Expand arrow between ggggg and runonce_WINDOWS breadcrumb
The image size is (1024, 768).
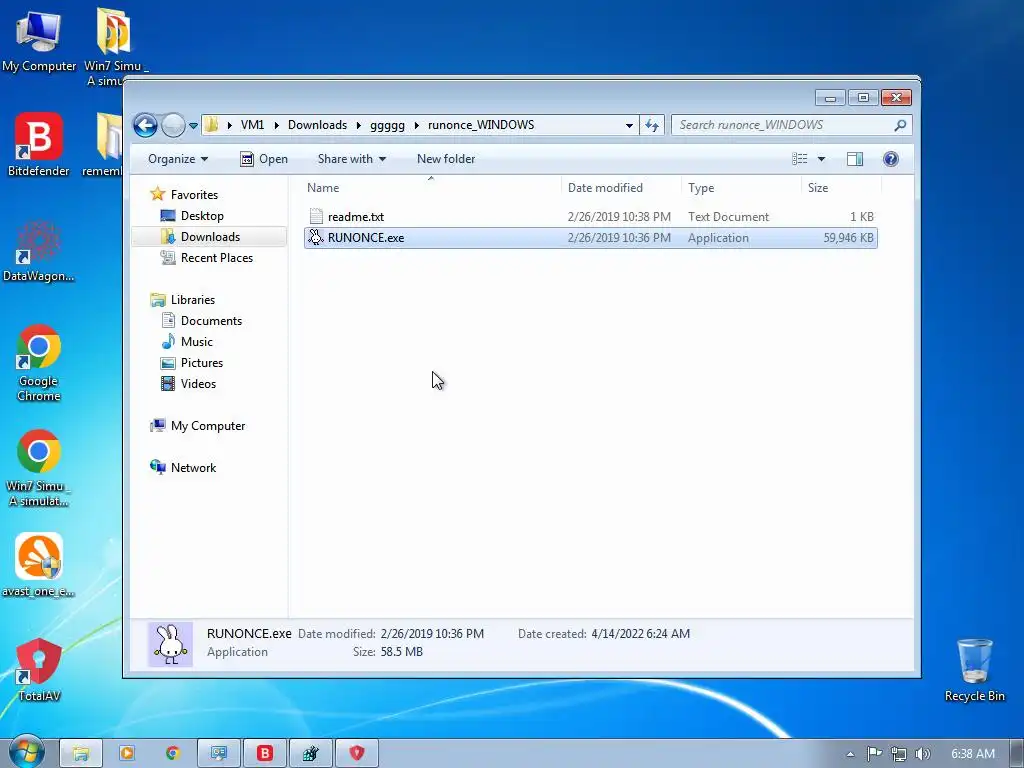pyautogui.click(x=417, y=125)
